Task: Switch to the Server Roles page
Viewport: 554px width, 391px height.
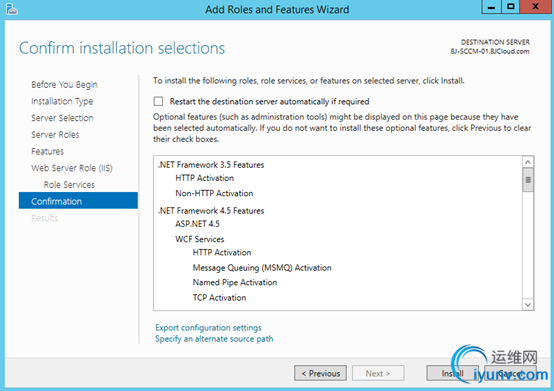Action: (x=55, y=135)
